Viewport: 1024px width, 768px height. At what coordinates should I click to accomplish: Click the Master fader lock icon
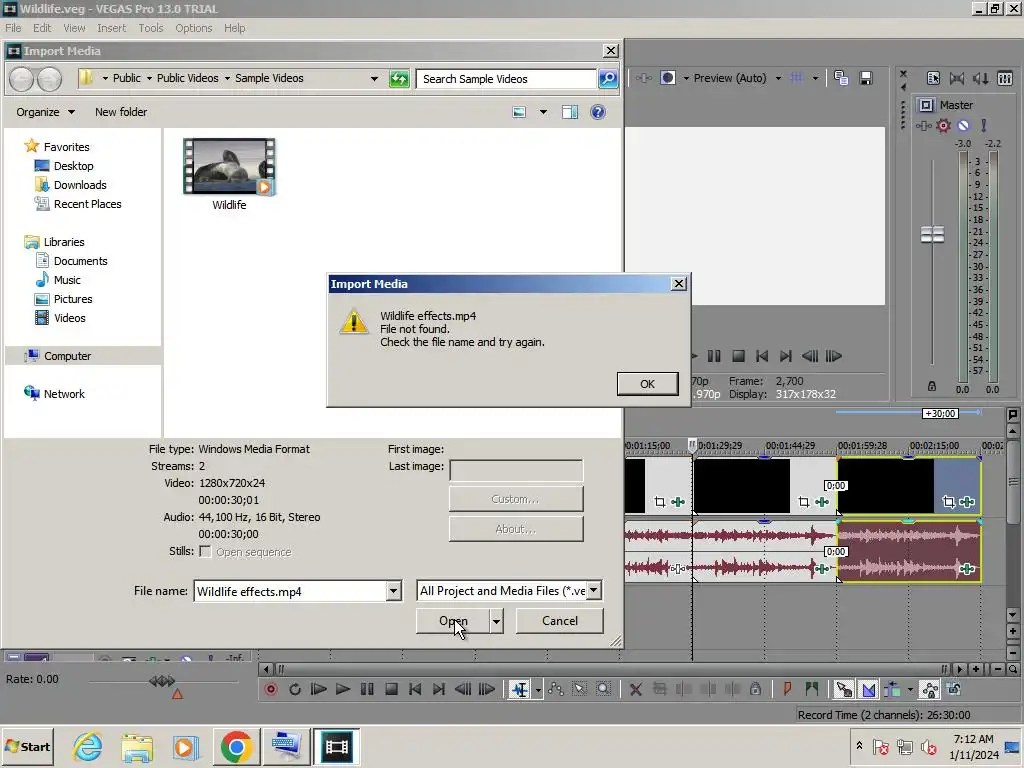pyautogui.click(x=932, y=387)
